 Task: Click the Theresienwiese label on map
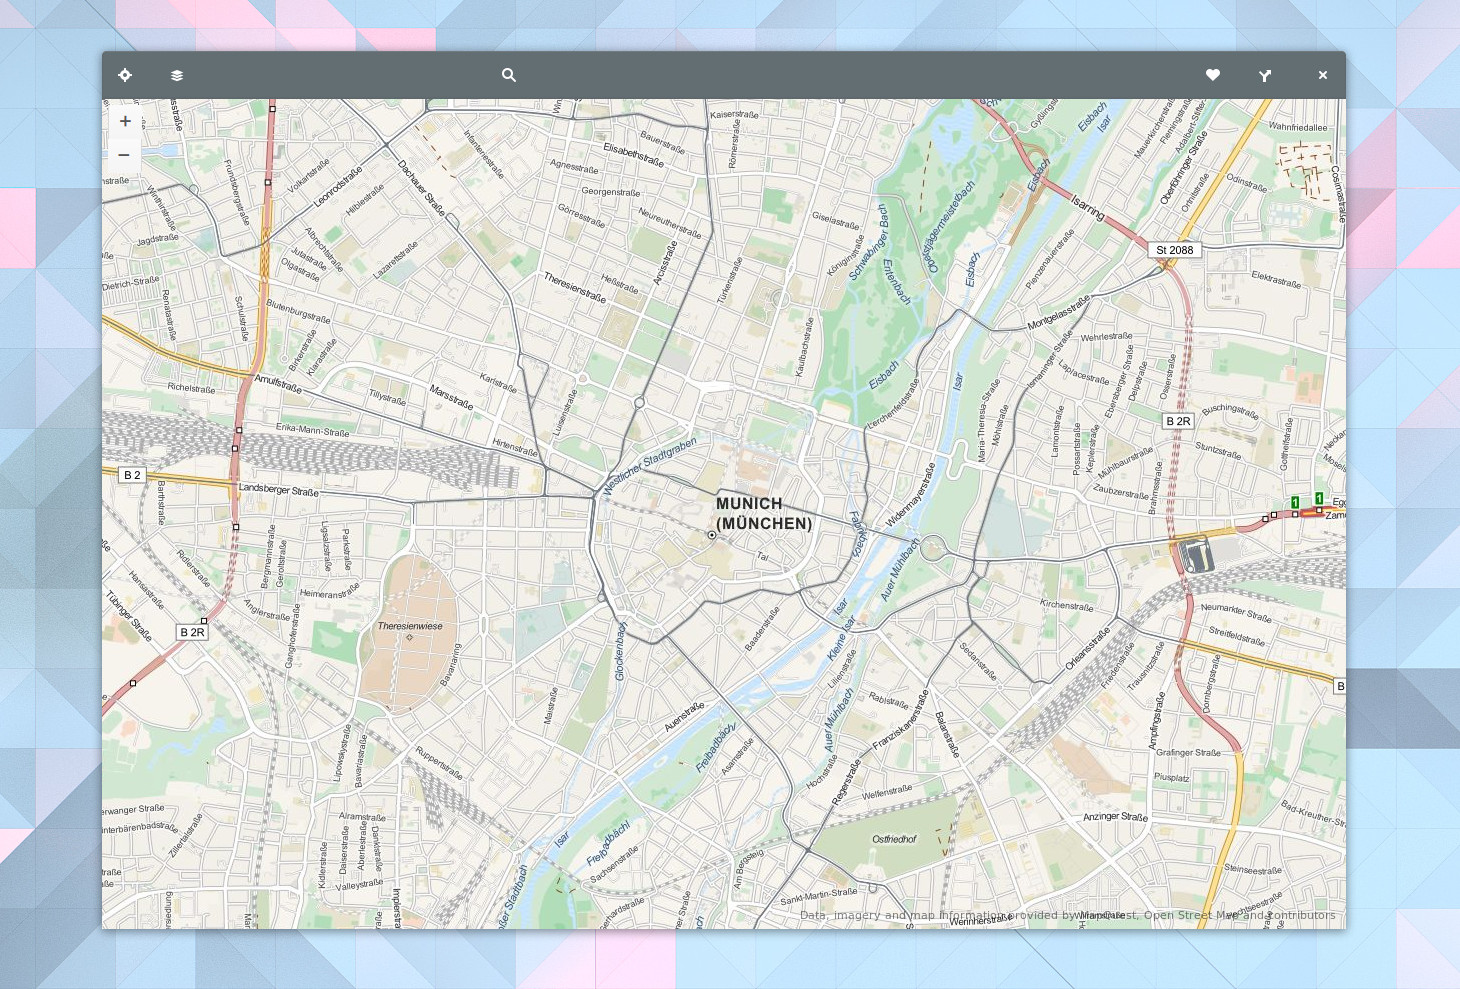click(410, 626)
